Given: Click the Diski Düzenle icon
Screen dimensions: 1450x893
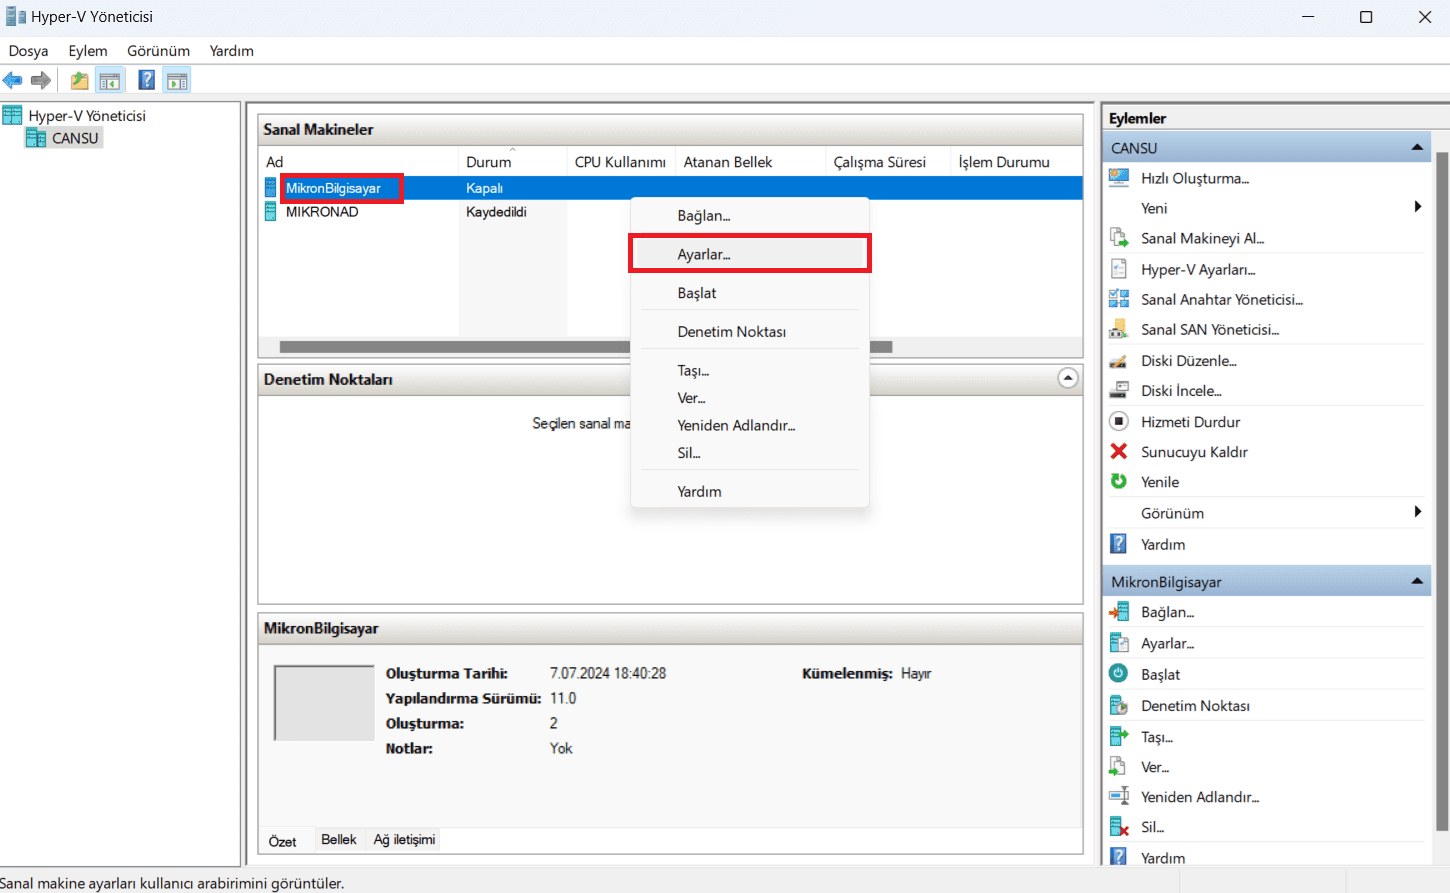Looking at the screenshot, I should coord(1119,360).
